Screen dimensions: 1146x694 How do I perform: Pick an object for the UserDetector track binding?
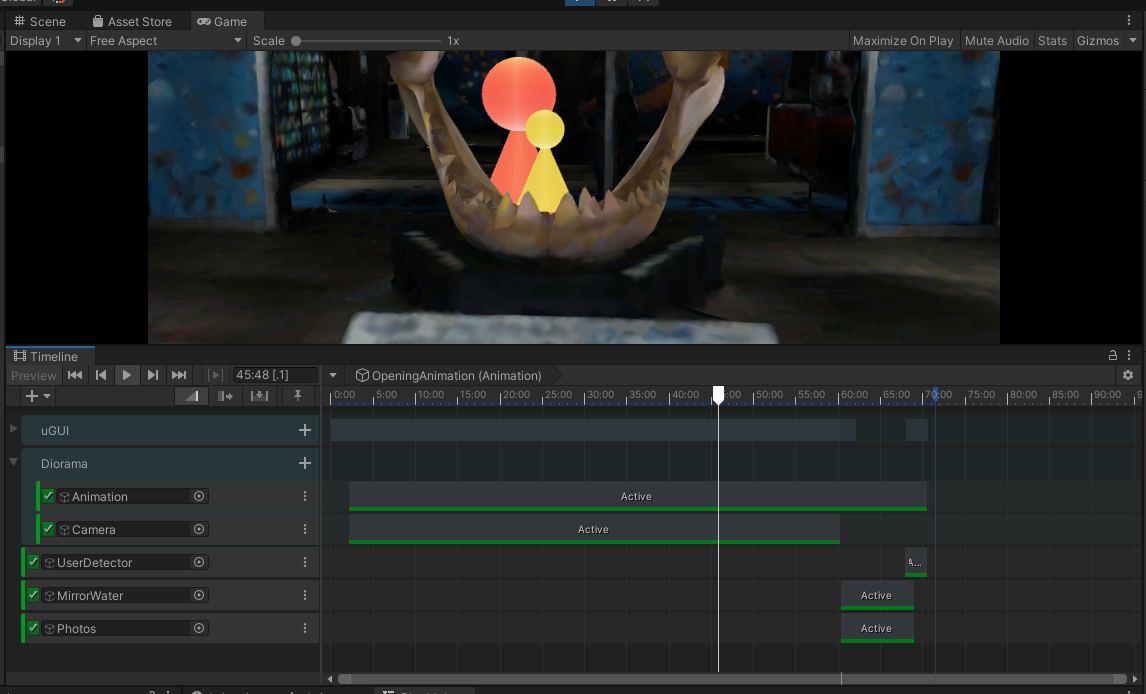pyautogui.click(x=199, y=562)
